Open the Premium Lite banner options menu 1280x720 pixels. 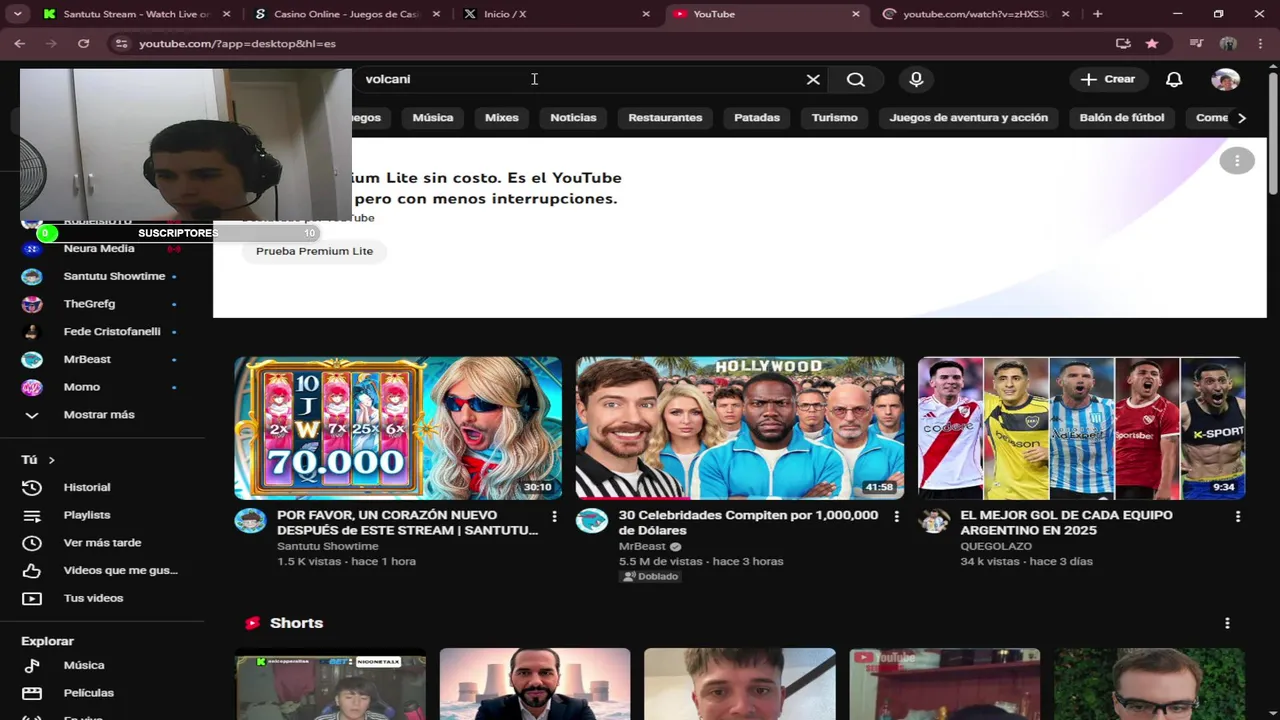[x=1237, y=160]
